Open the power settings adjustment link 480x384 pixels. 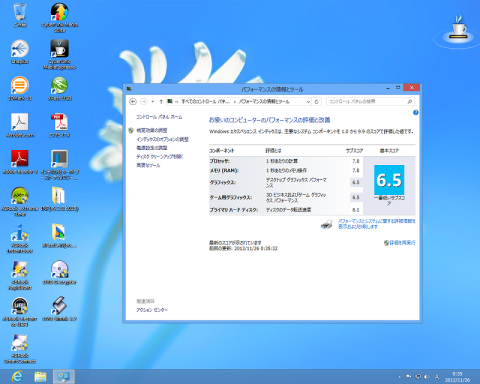(x=152, y=148)
